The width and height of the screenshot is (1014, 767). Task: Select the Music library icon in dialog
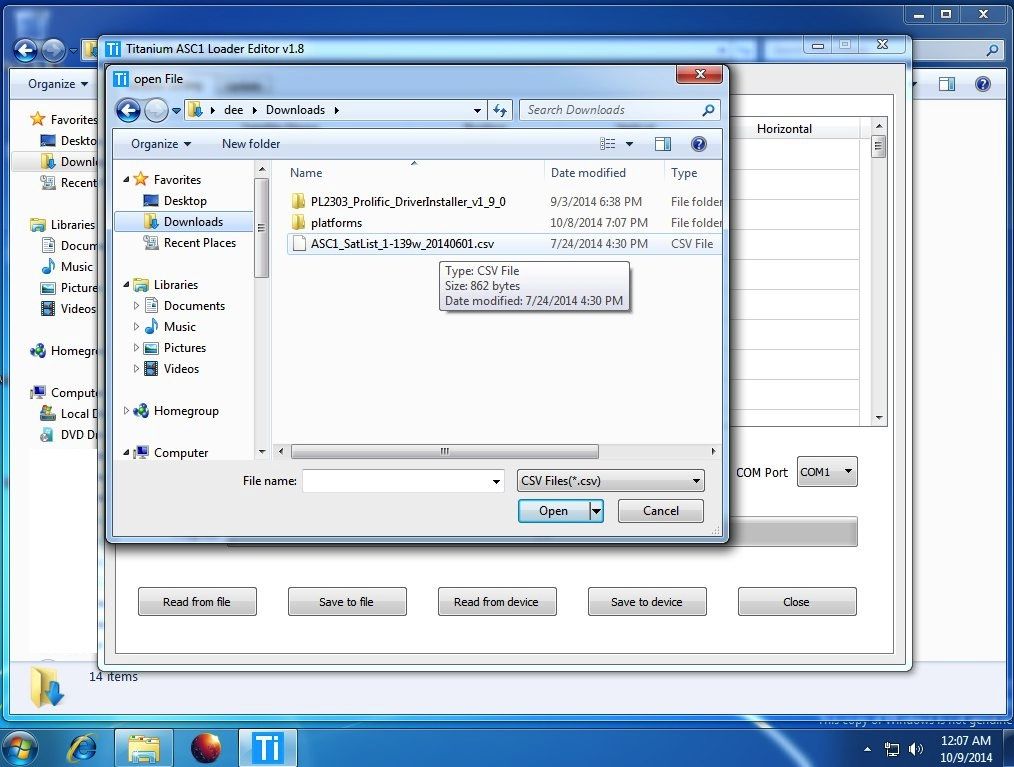pyautogui.click(x=151, y=327)
